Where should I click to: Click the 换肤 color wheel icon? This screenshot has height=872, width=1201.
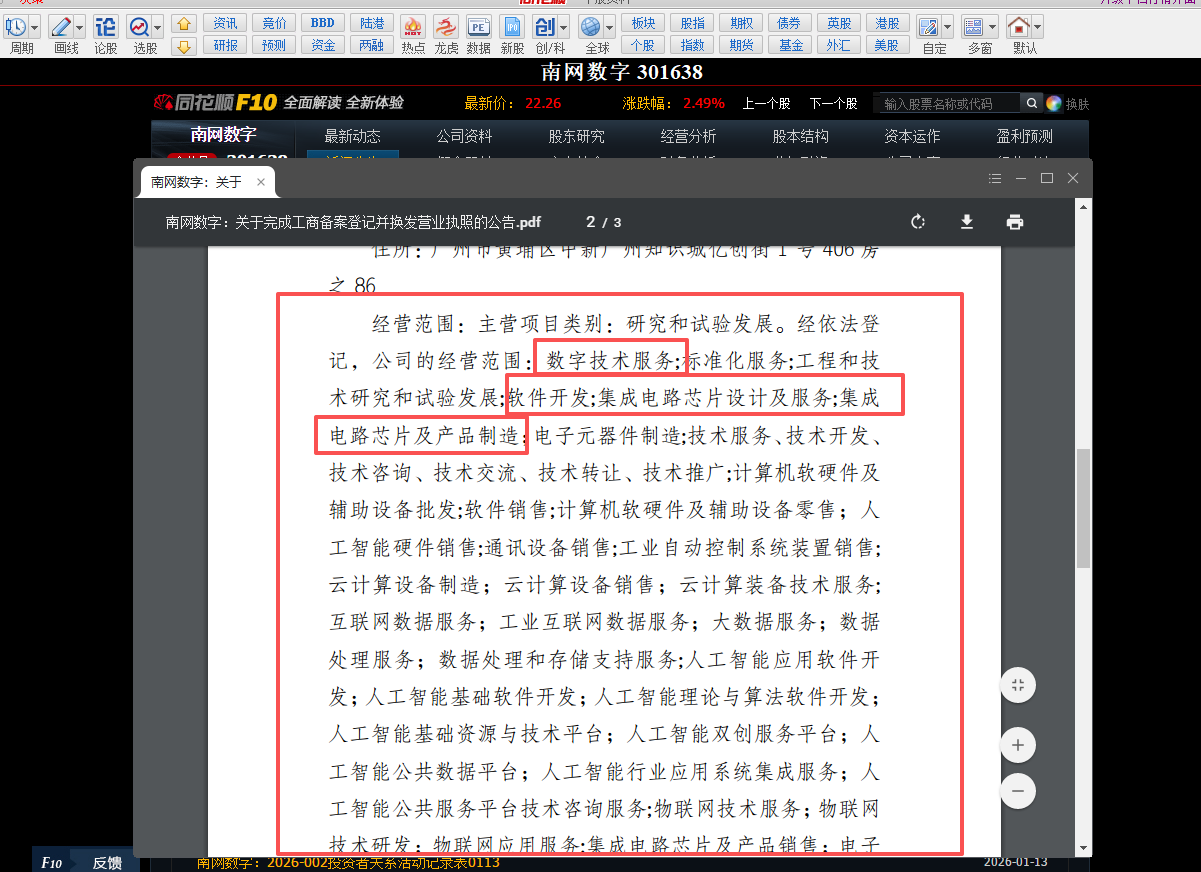[x=1054, y=103]
